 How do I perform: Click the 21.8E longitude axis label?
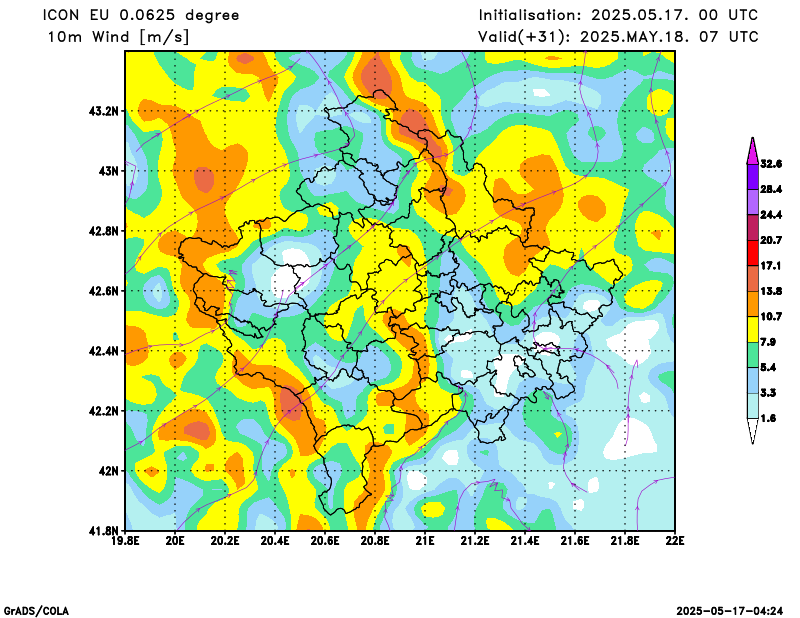click(625, 541)
